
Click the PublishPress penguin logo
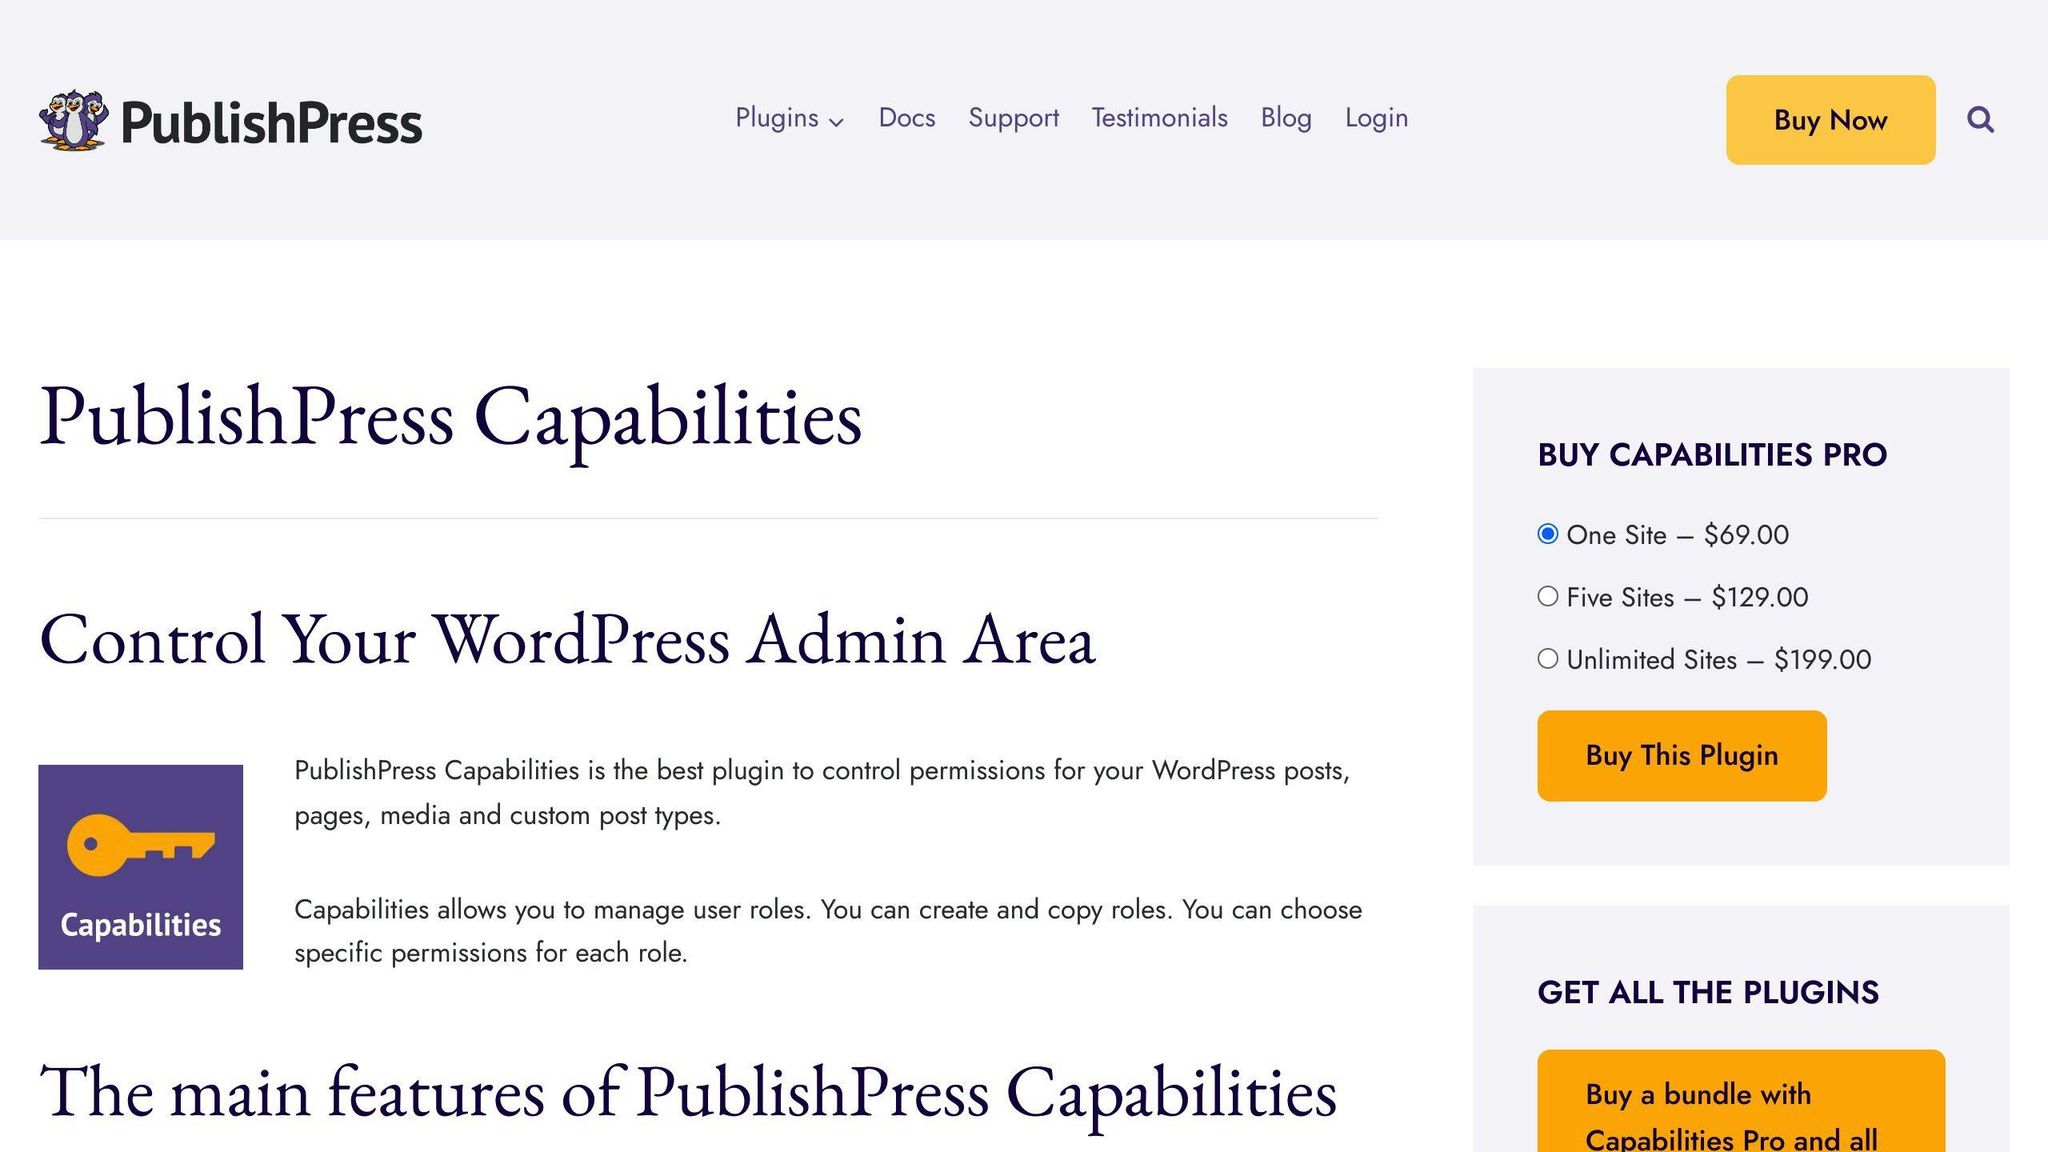pyautogui.click(x=73, y=120)
